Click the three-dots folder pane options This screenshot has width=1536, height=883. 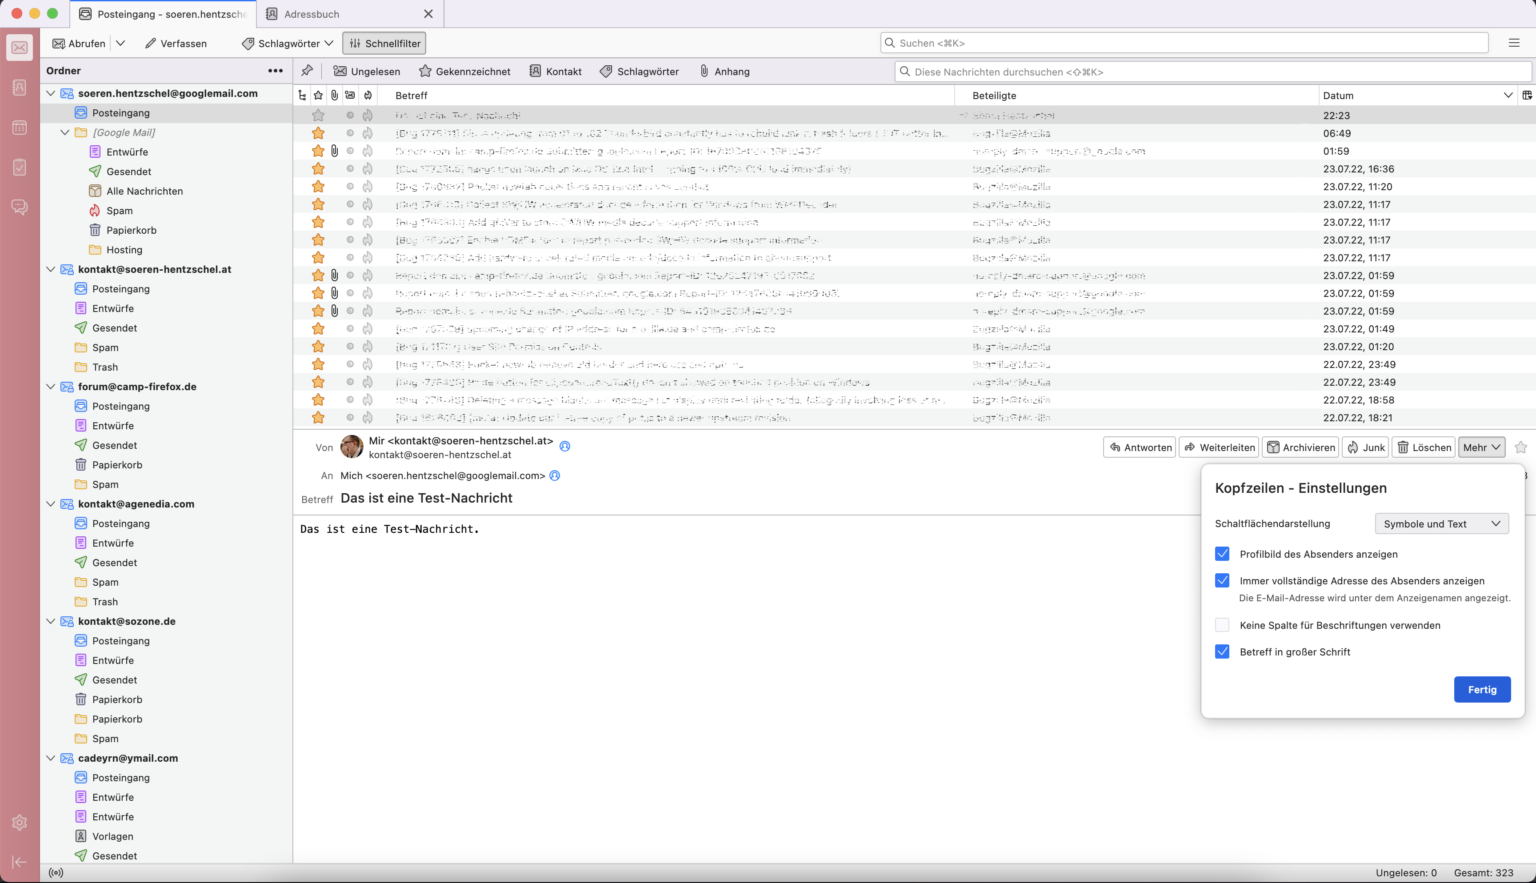coord(275,71)
